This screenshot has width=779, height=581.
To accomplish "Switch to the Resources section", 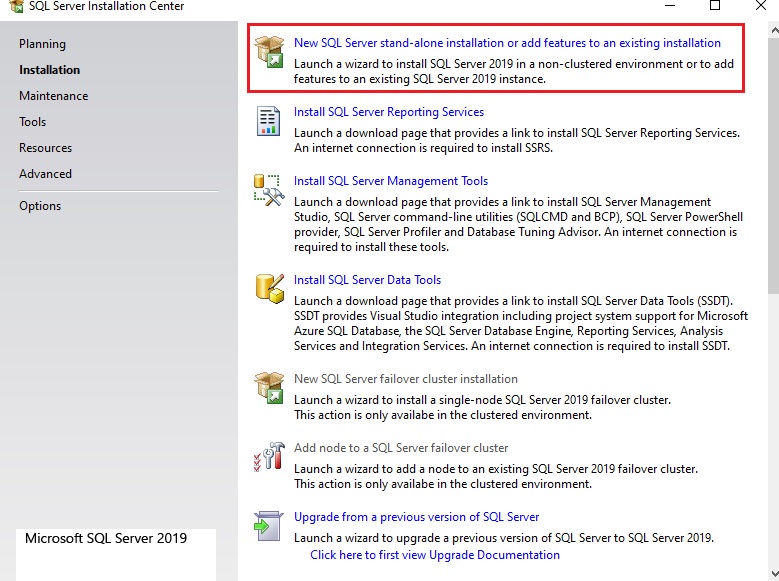I will (x=45, y=148).
